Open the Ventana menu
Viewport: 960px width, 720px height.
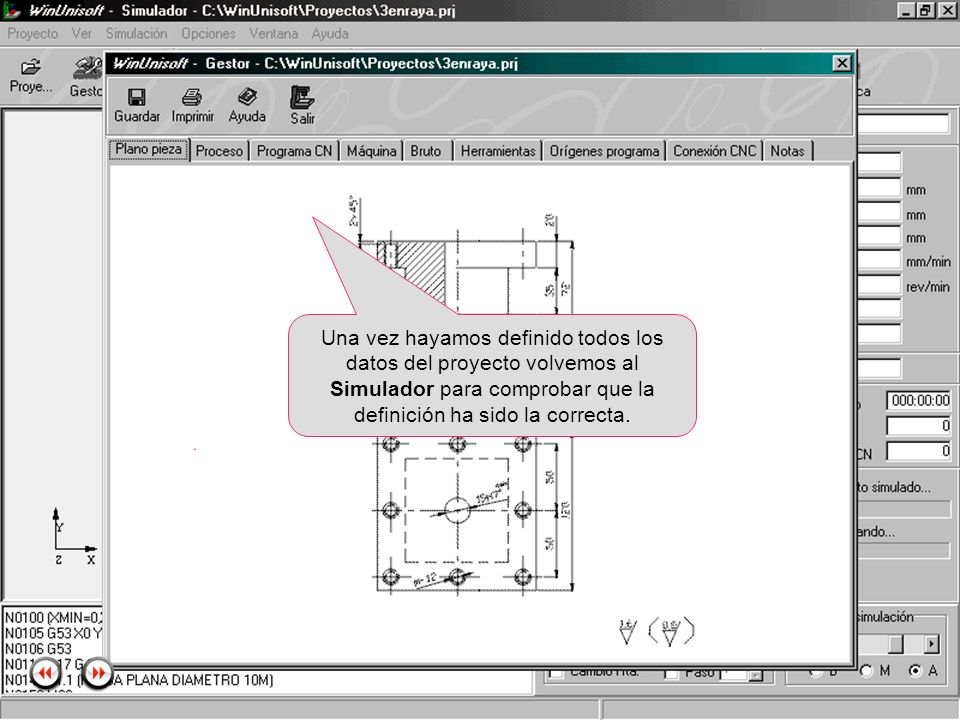pyautogui.click(x=273, y=34)
